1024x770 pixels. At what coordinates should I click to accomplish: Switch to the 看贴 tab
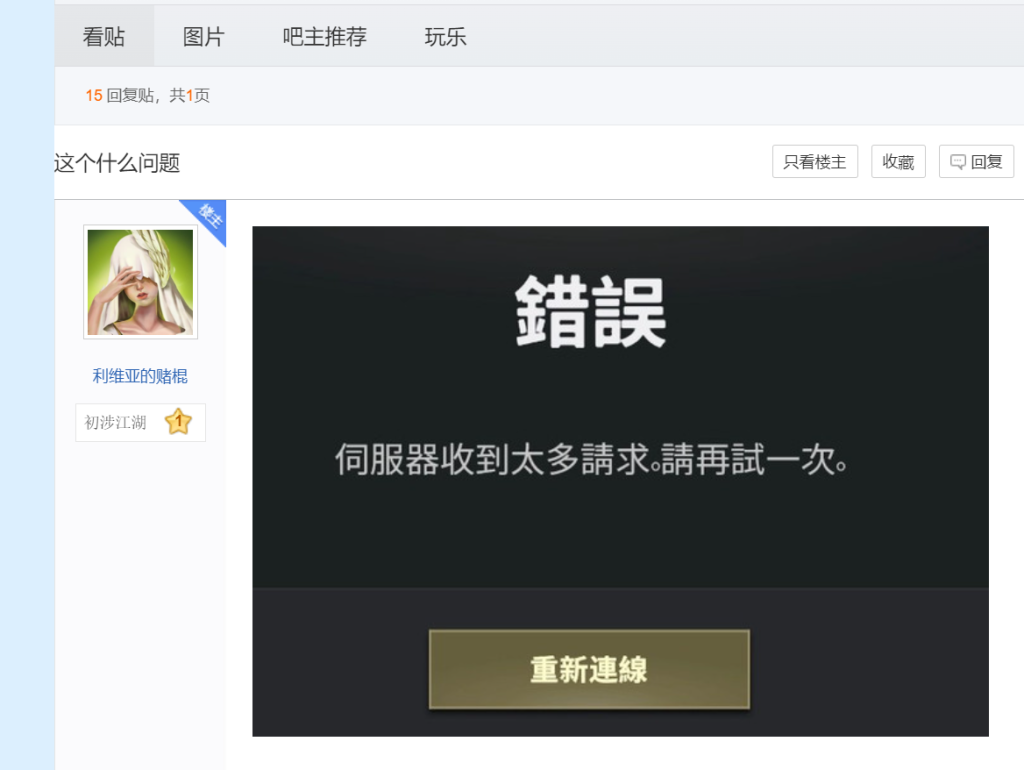pyautogui.click(x=104, y=37)
